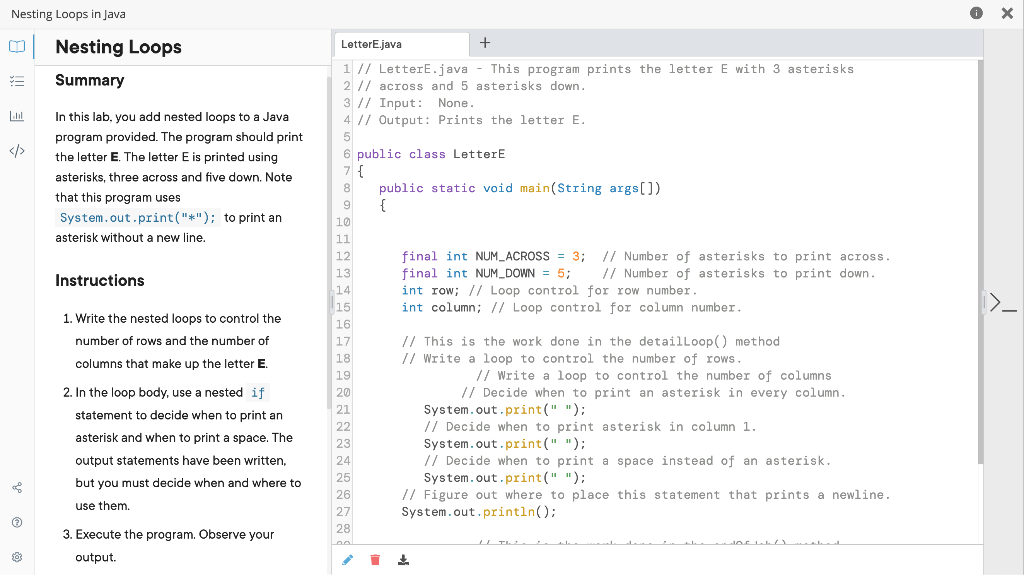
Task: Click the inline 'if' code keyword
Action: (x=258, y=393)
